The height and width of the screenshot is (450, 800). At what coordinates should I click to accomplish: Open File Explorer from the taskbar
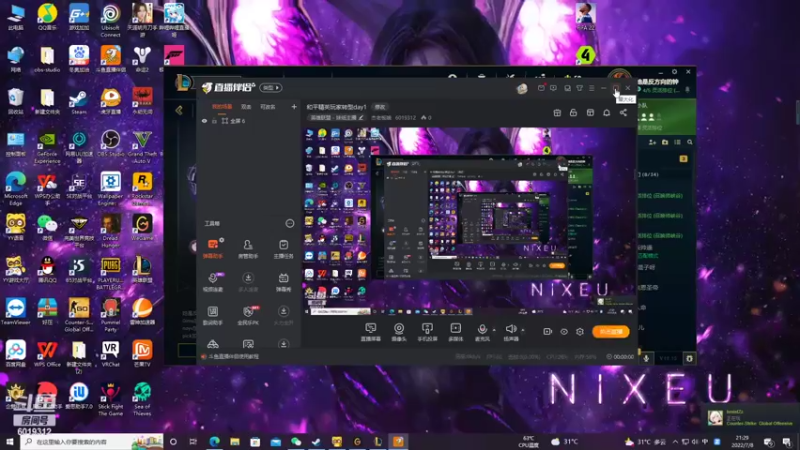click(x=235, y=442)
